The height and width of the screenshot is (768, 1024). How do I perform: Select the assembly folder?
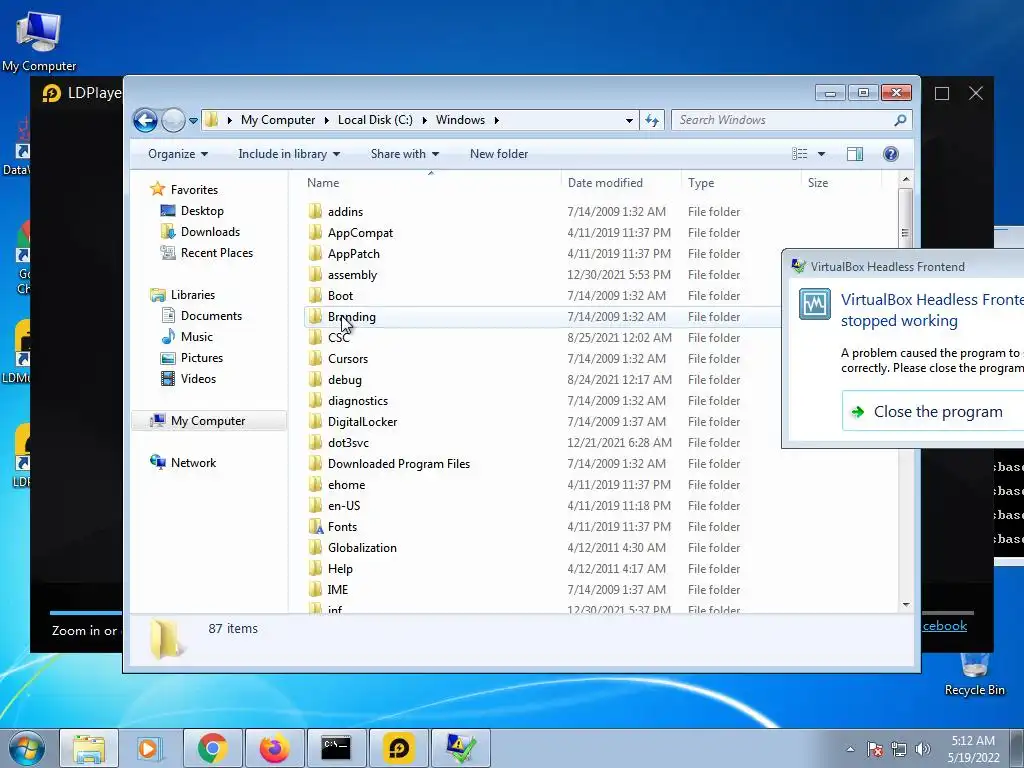(x=353, y=275)
